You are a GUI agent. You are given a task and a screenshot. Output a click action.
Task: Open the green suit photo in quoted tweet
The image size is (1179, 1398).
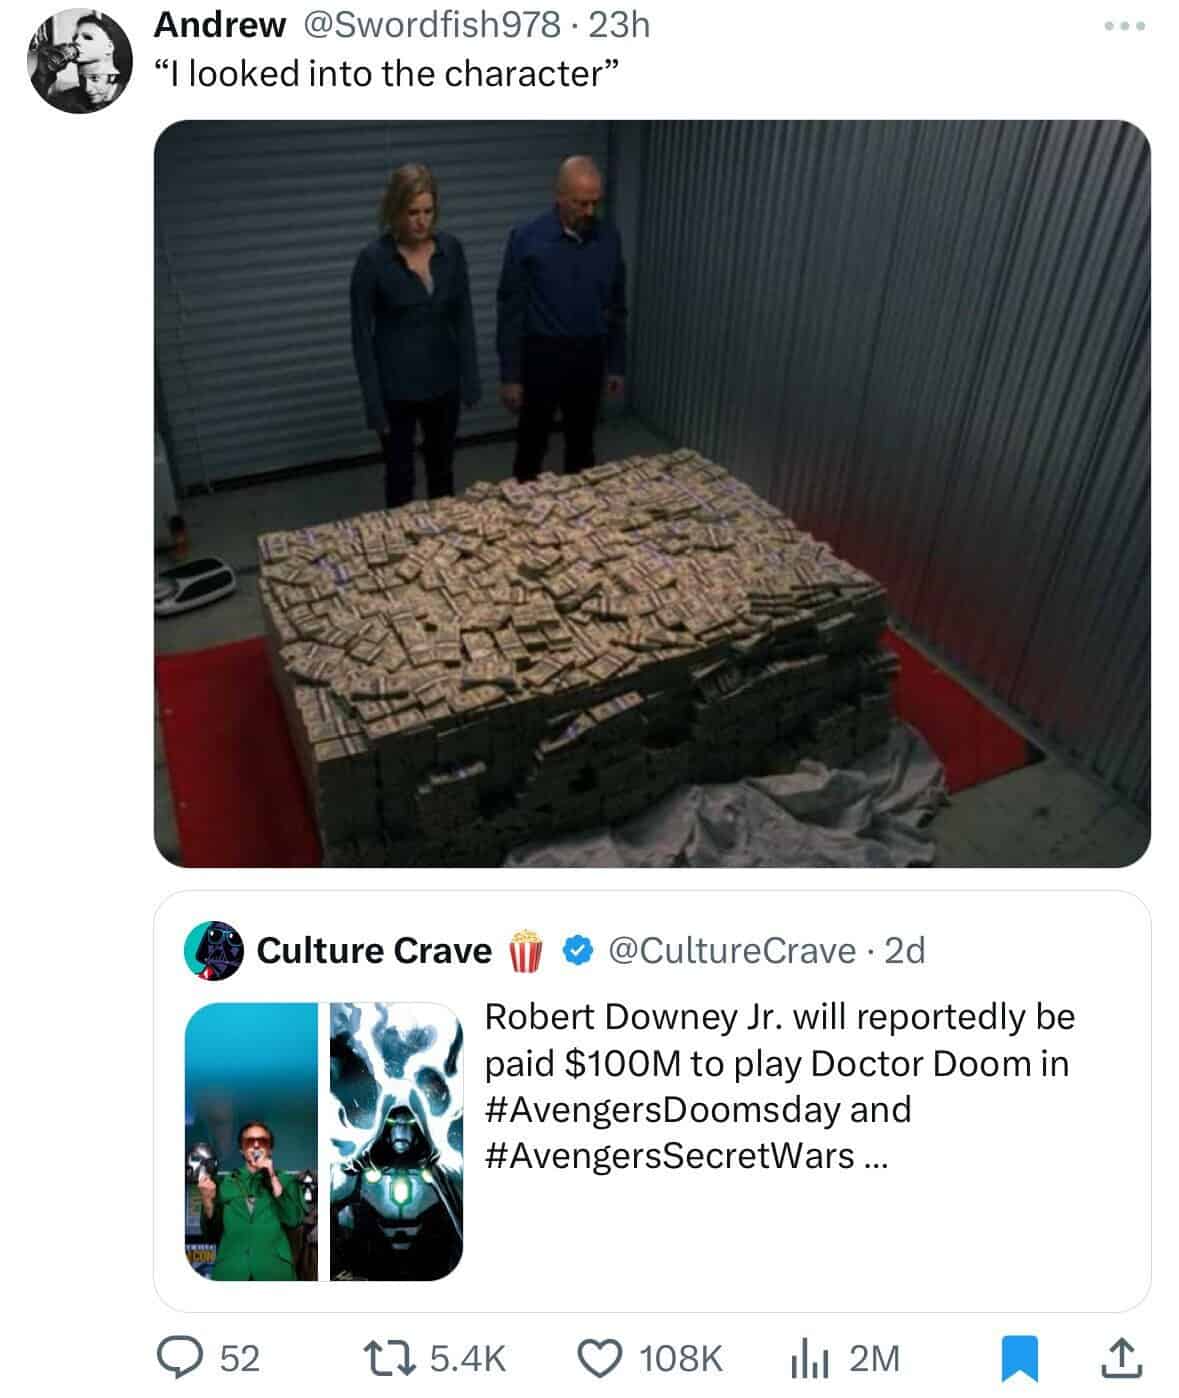click(251, 1142)
